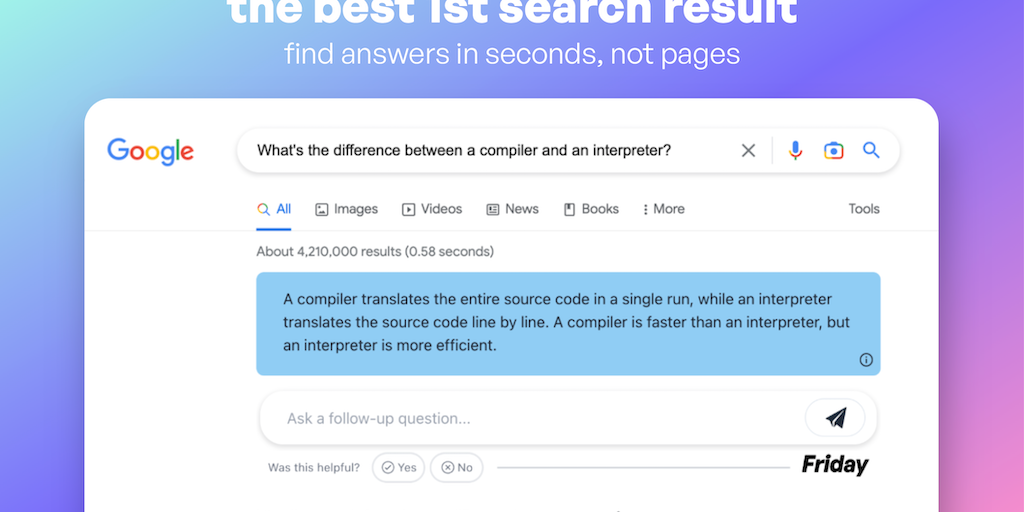Image resolution: width=1024 pixels, height=512 pixels.
Task: Click the Friday logo
Action: tap(835, 465)
